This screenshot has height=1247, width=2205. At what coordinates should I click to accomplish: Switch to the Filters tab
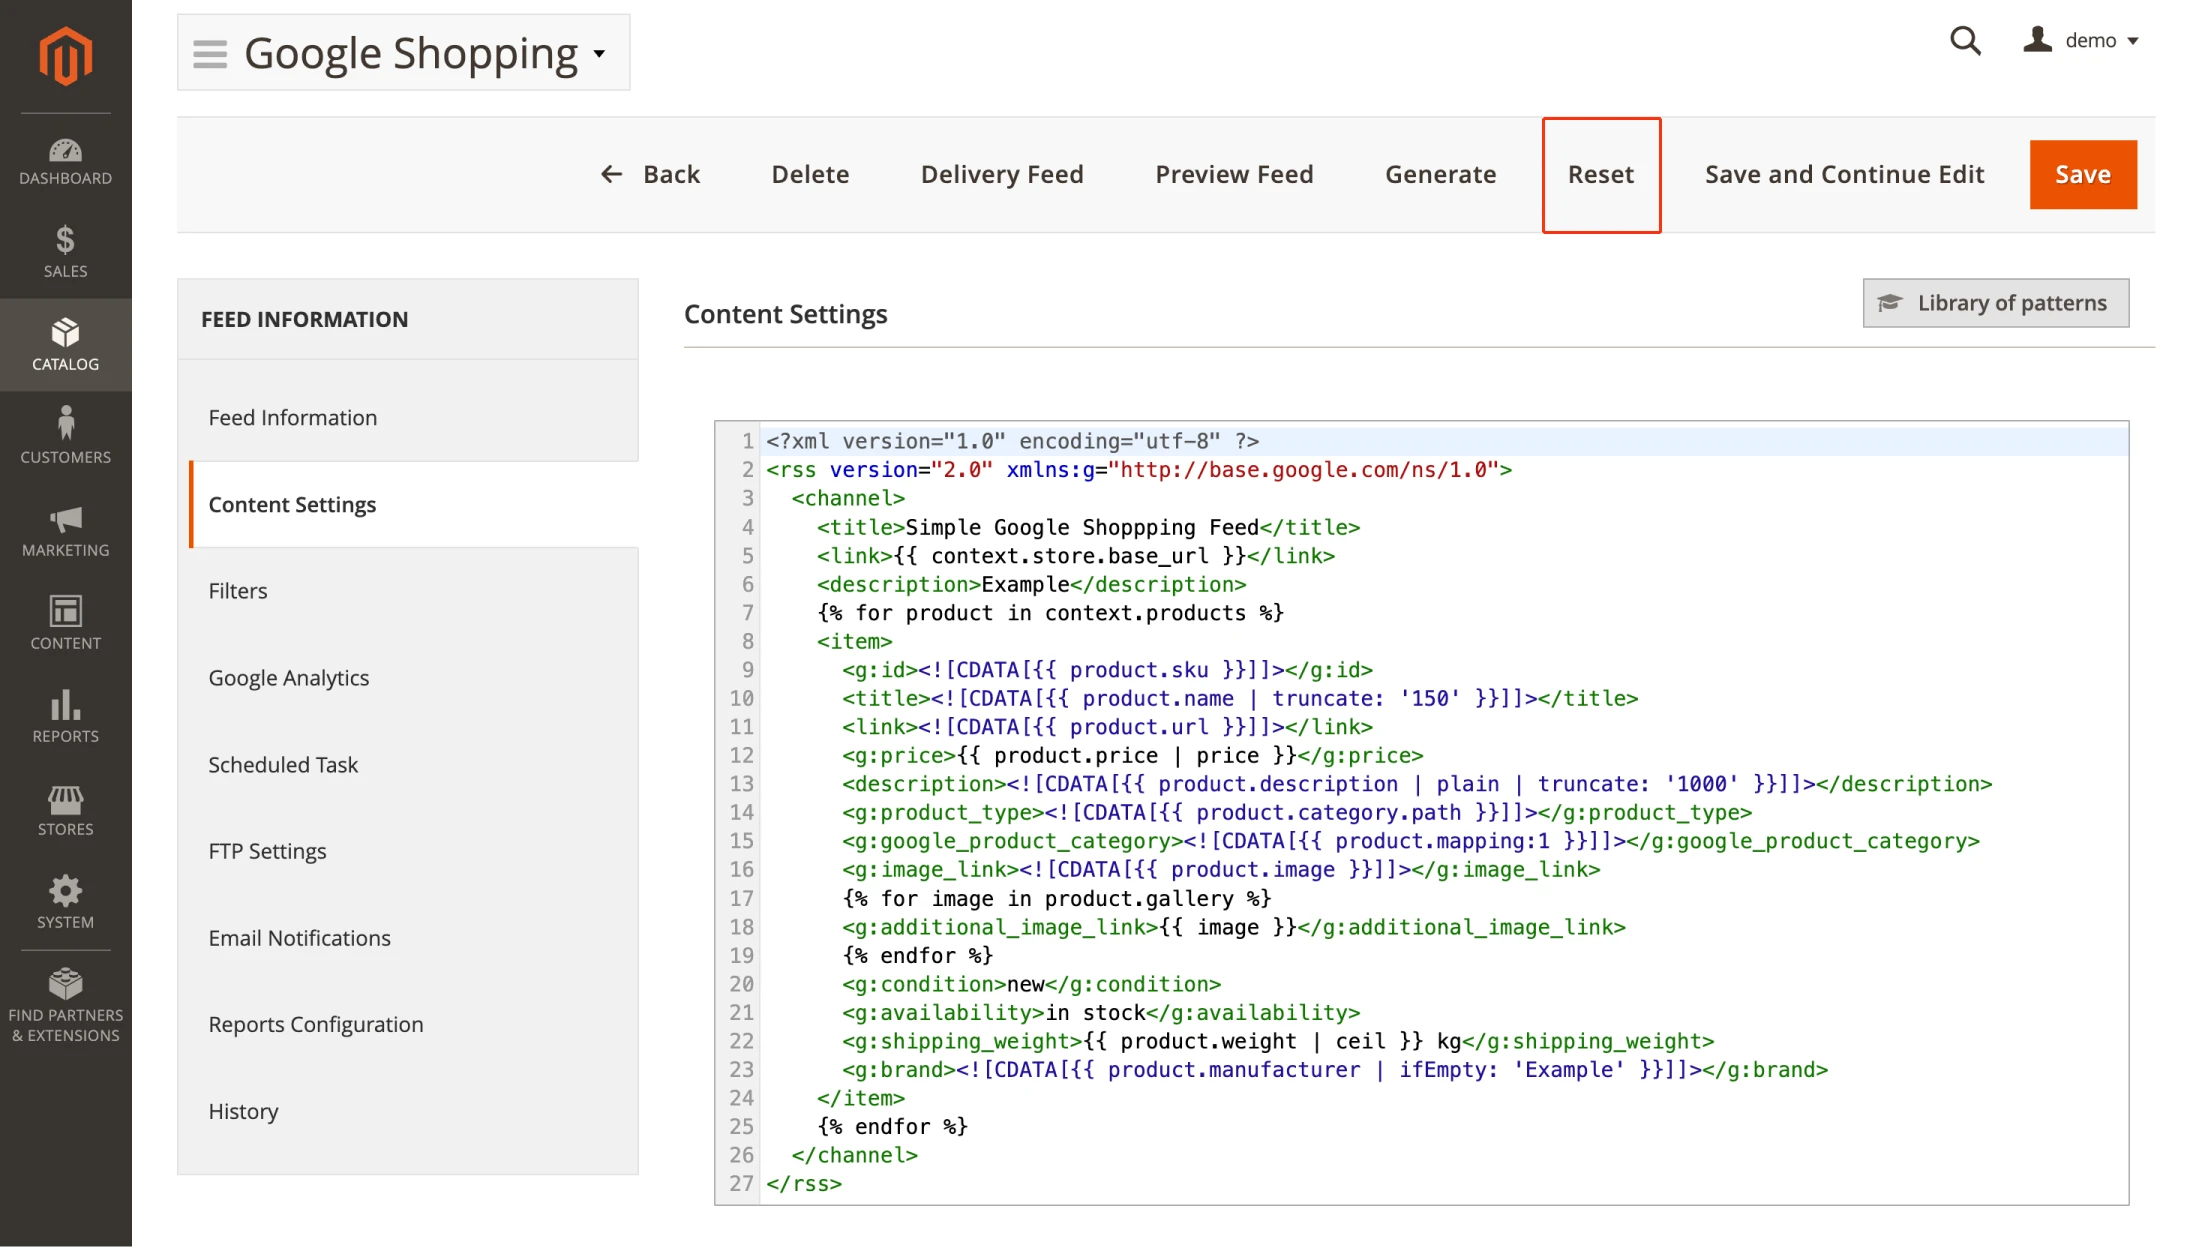238,591
